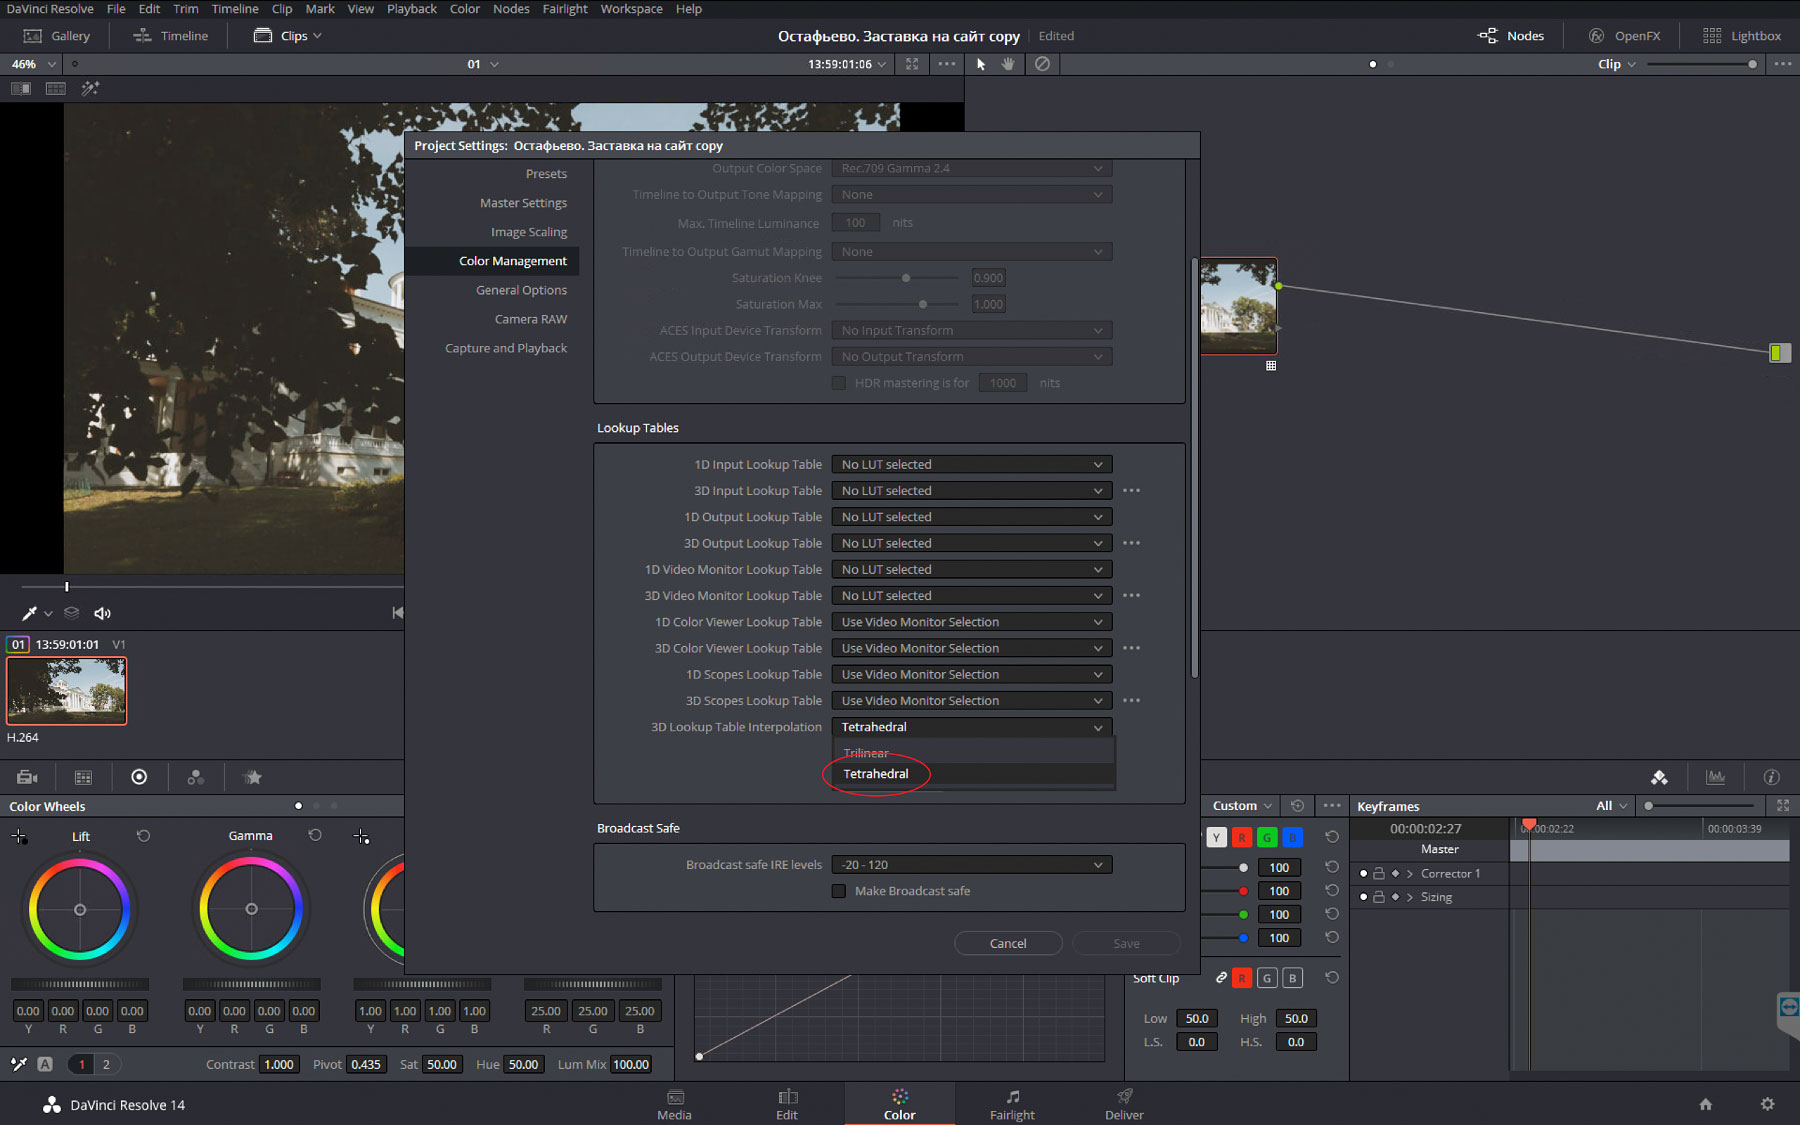This screenshot has width=1800, height=1125.
Task: Open 3D Lookup Table Interpolation dropdown
Action: [x=972, y=727]
